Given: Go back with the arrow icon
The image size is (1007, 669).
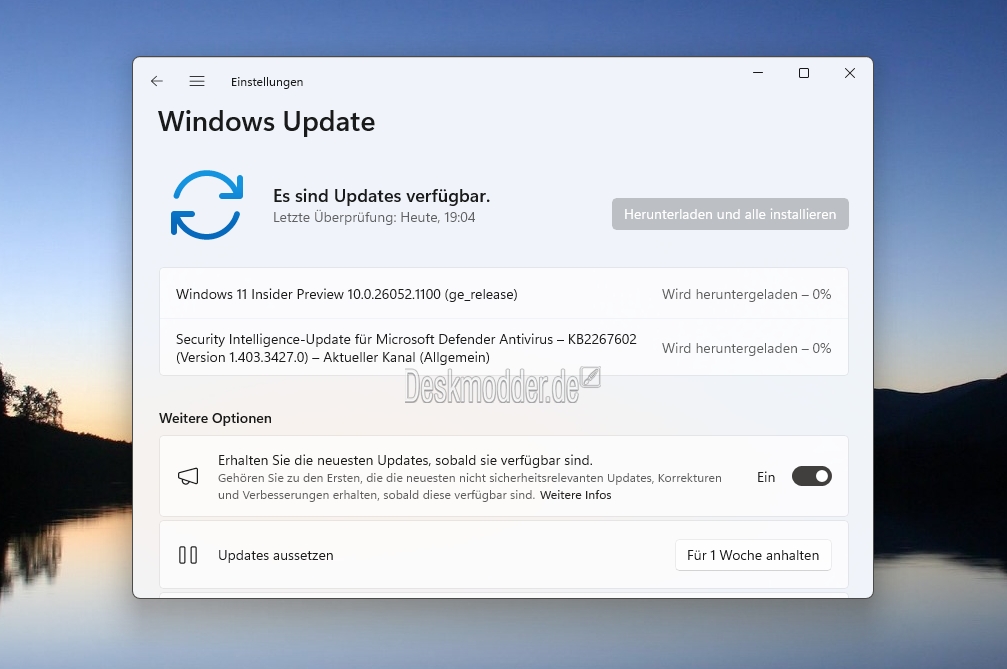Looking at the screenshot, I should (157, 81).
